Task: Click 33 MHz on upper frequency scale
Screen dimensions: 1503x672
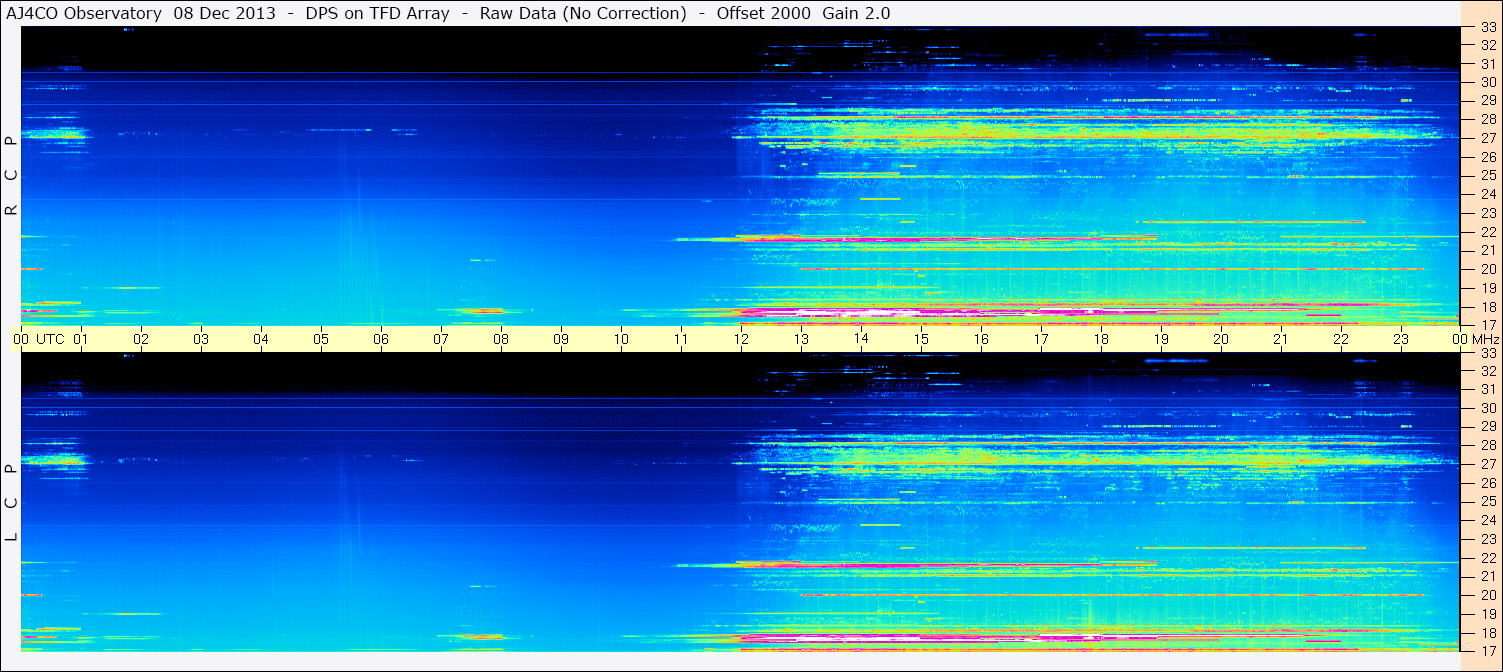Action: tap(1488, 28)
